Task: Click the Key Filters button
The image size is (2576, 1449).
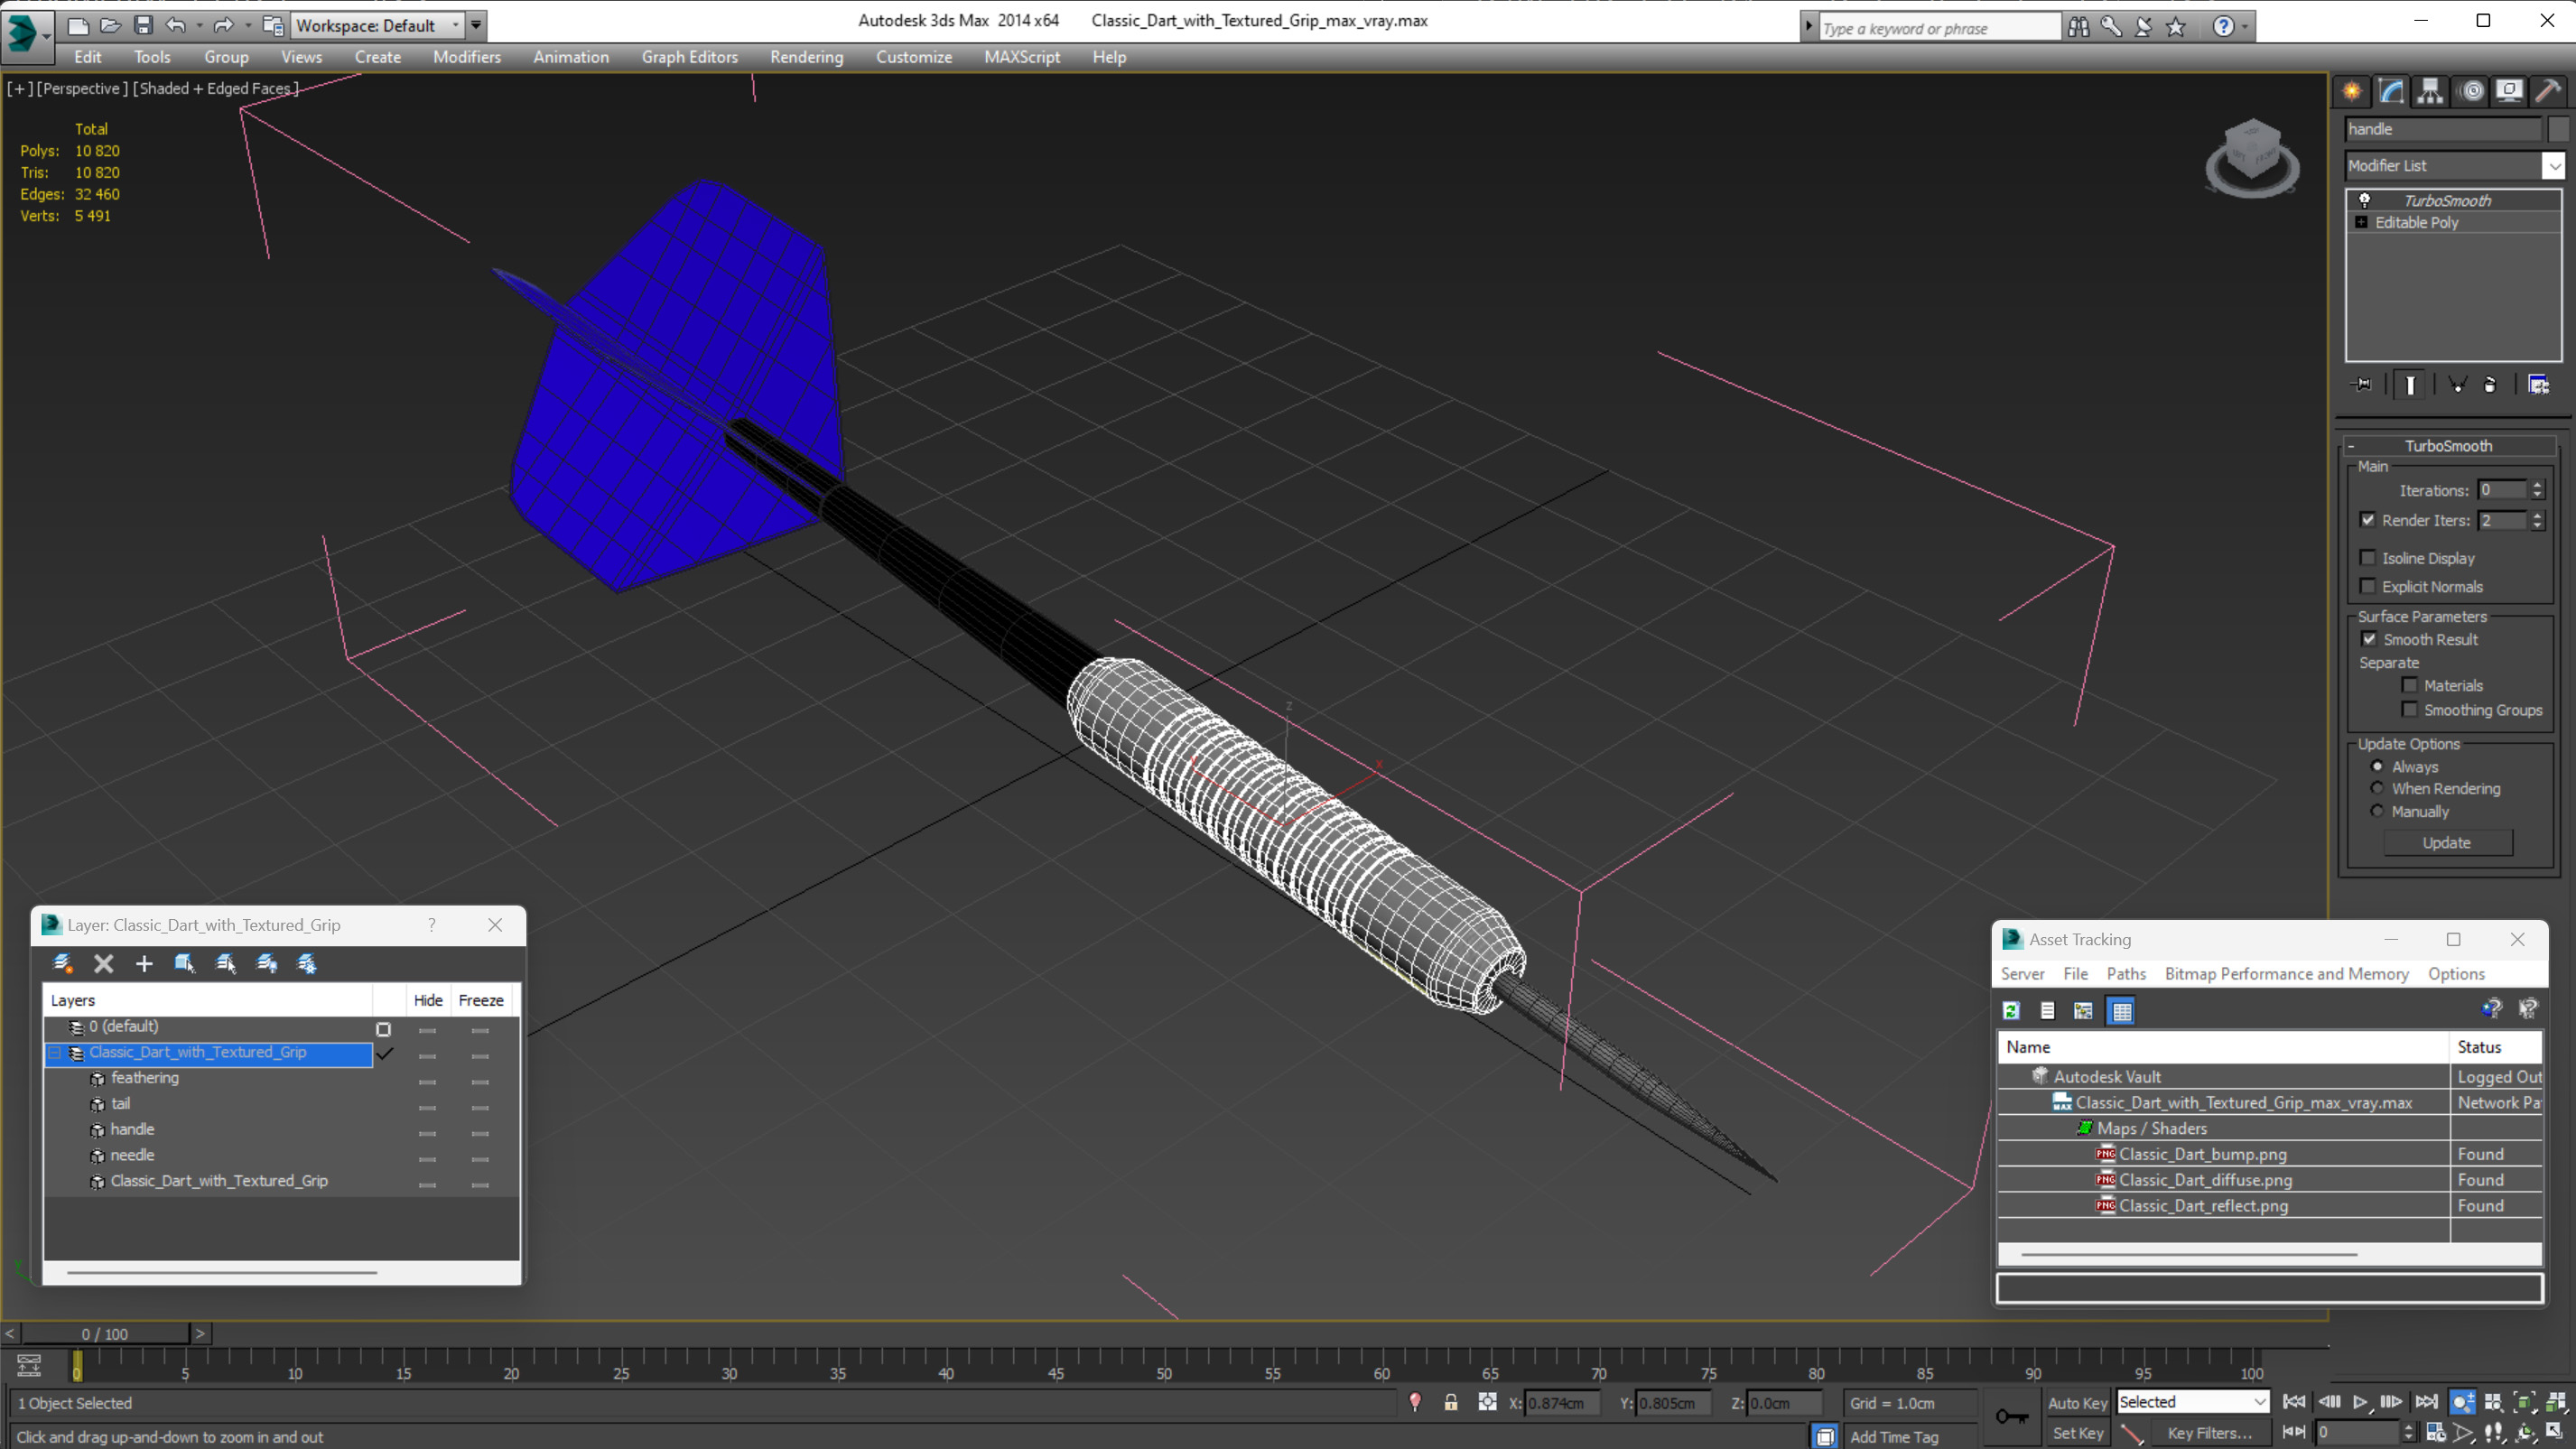Action: tap(2209, 1433)
